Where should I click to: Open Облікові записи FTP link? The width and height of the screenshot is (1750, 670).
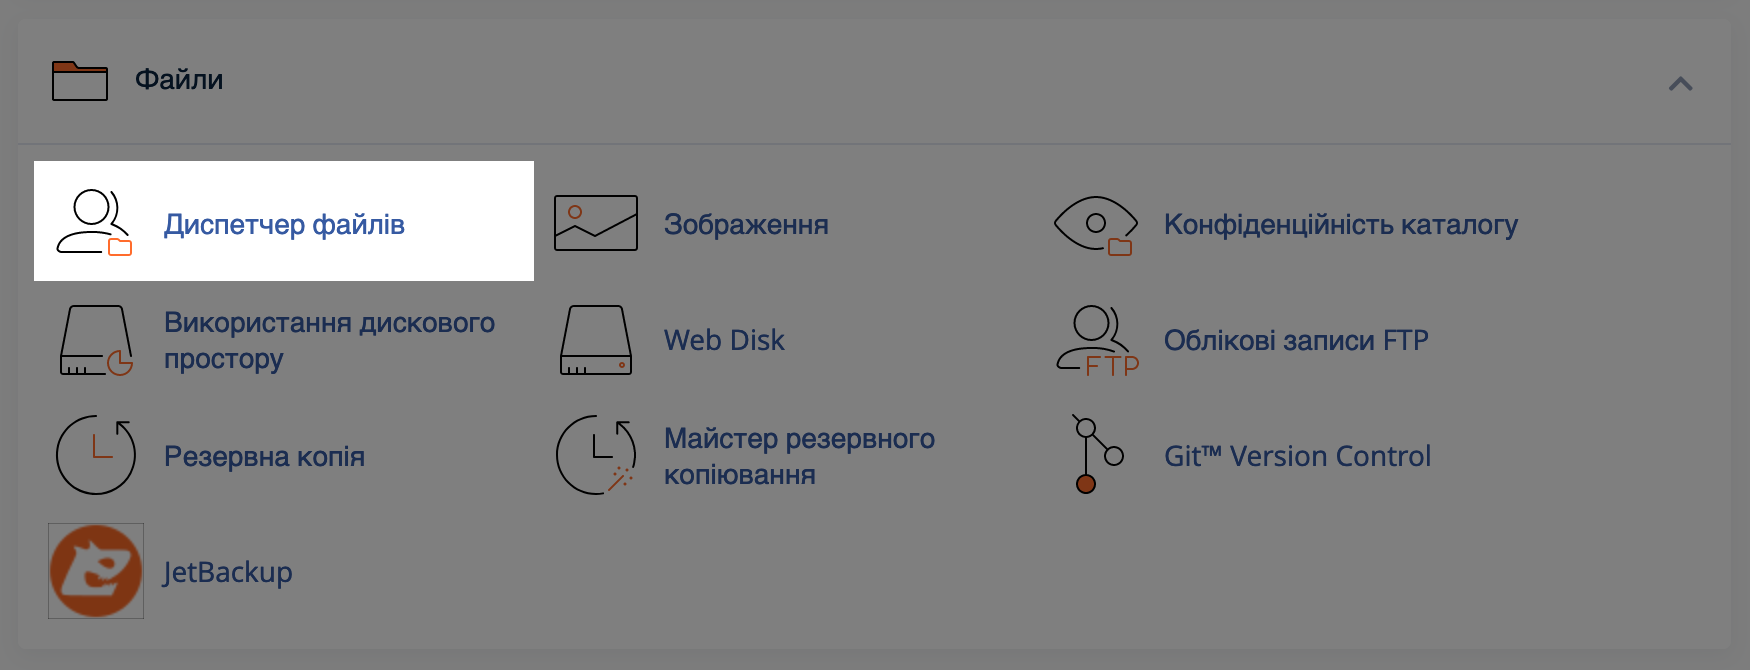(x=1296, y=341)
